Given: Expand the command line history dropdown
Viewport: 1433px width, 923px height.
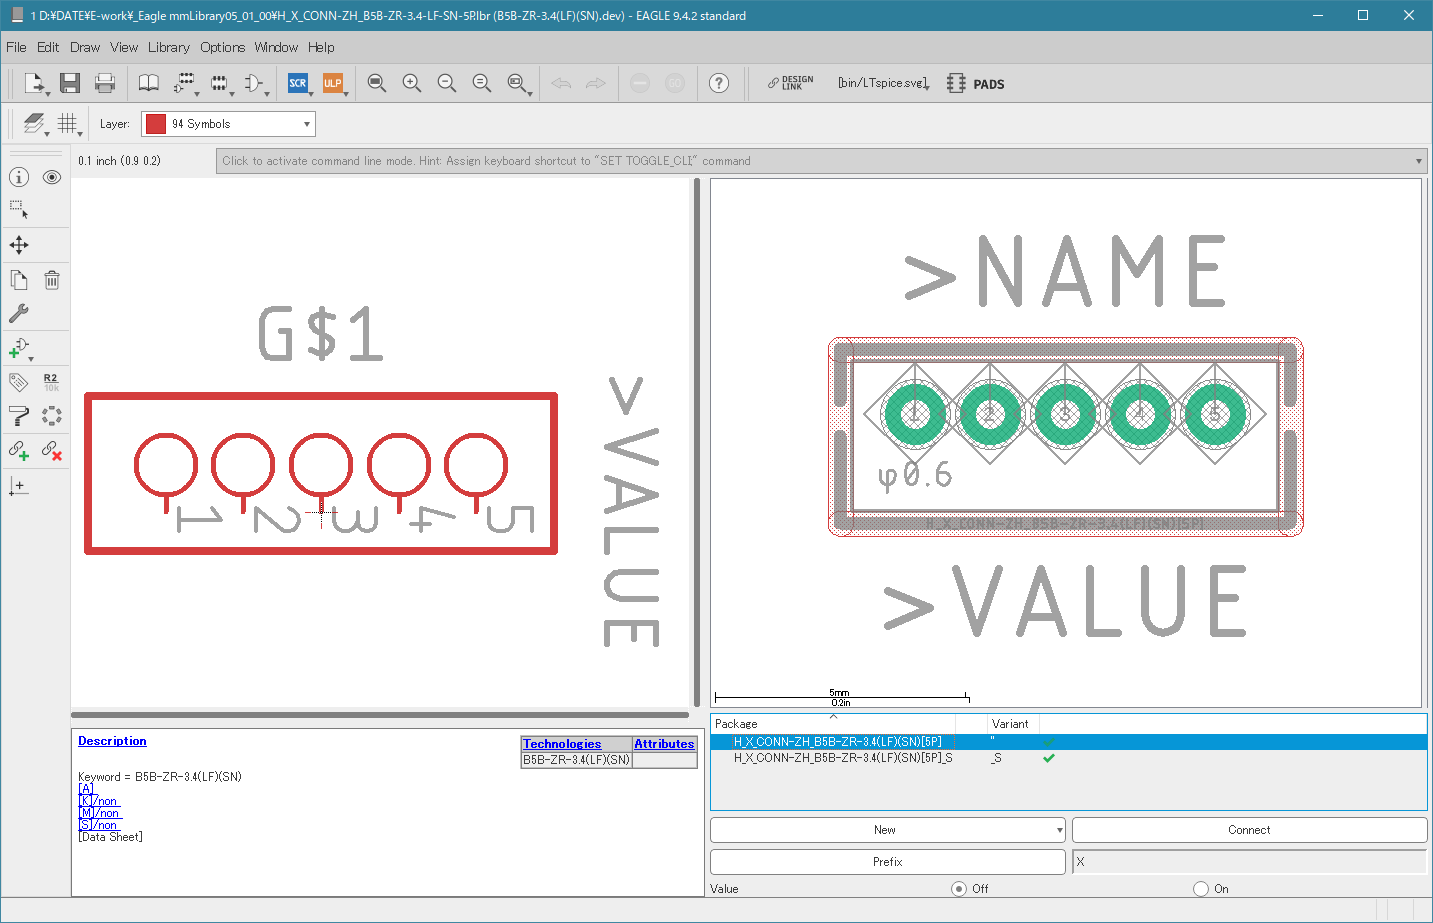Looking at the screenshot, I should (1418, 161).
